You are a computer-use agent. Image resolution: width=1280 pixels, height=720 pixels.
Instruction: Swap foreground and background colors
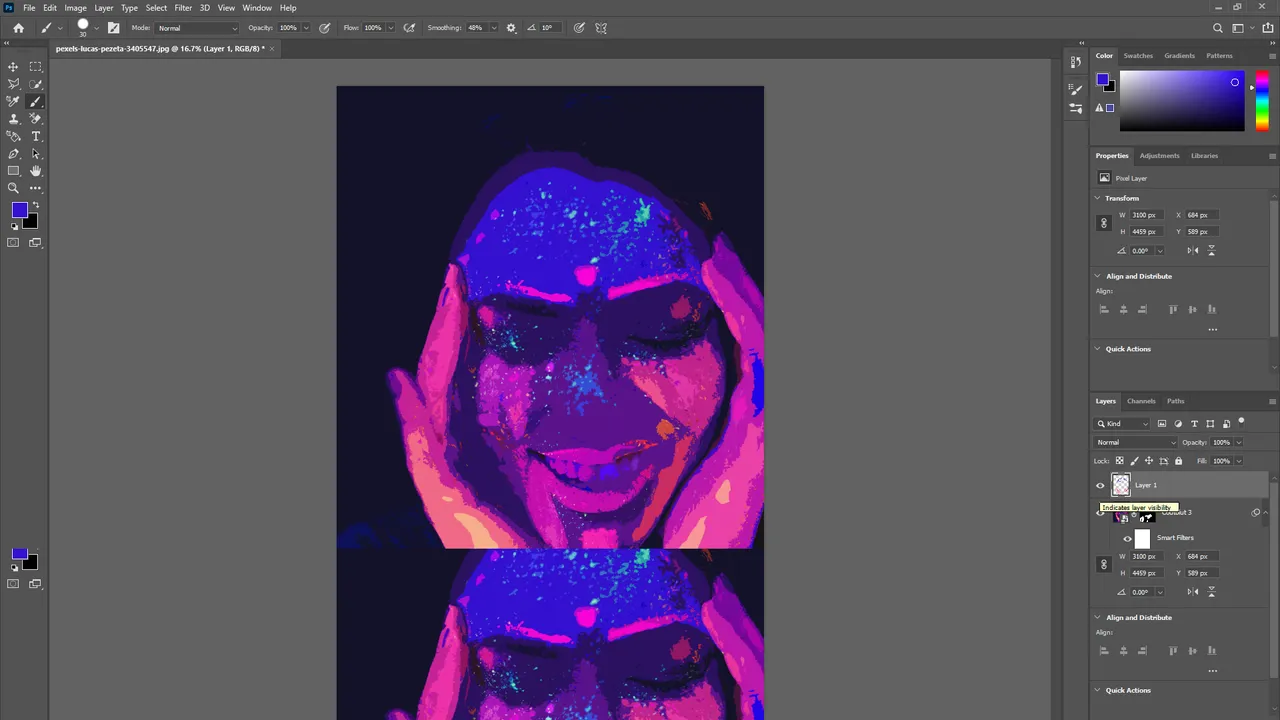click(x=36, y=206)
